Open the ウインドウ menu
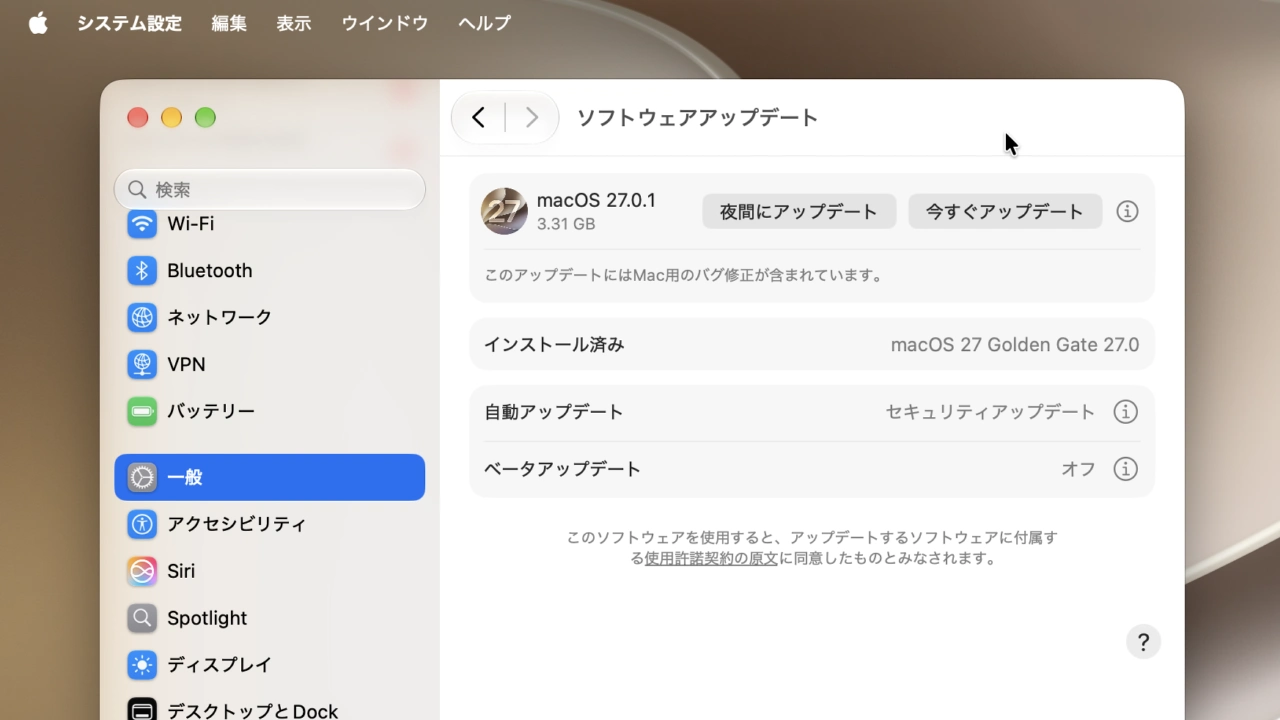Screen dimensions: 1280x720 coord(385,23)
